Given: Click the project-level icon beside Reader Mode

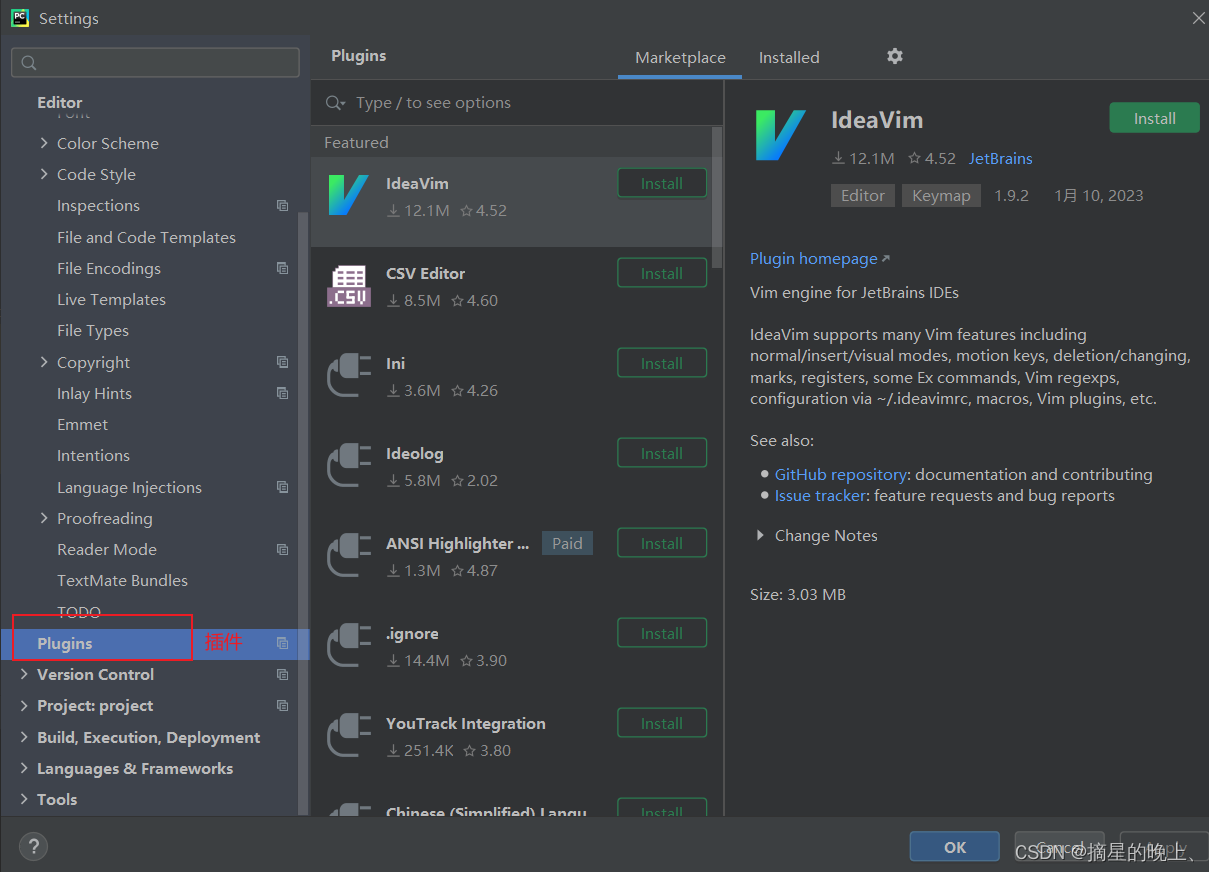Looking at the screenshot, I should [x=282, y=549].
